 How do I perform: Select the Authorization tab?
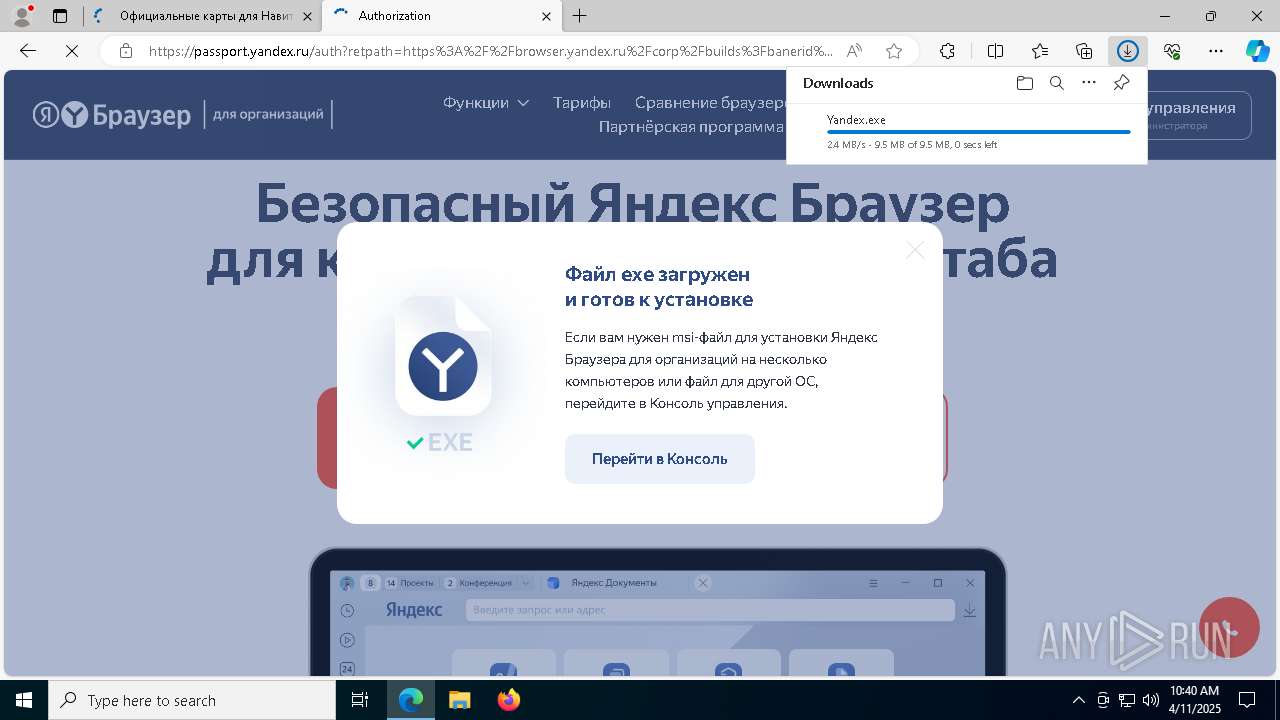(x=441, y=16)
